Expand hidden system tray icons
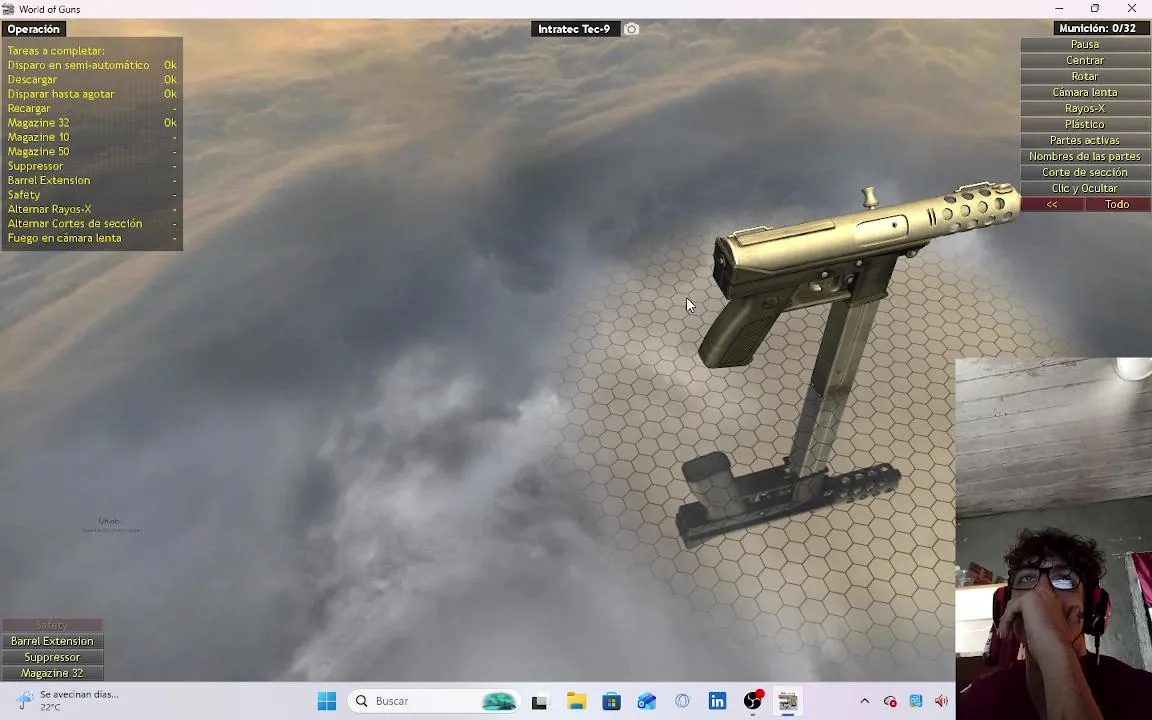The height and width of the screenshot is (720, 1152). pos(864,702)
